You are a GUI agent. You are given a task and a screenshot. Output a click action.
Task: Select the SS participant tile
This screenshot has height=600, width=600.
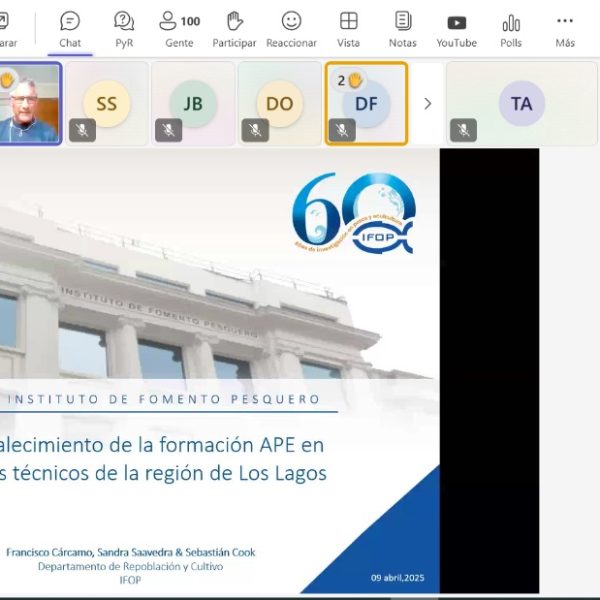107,104
